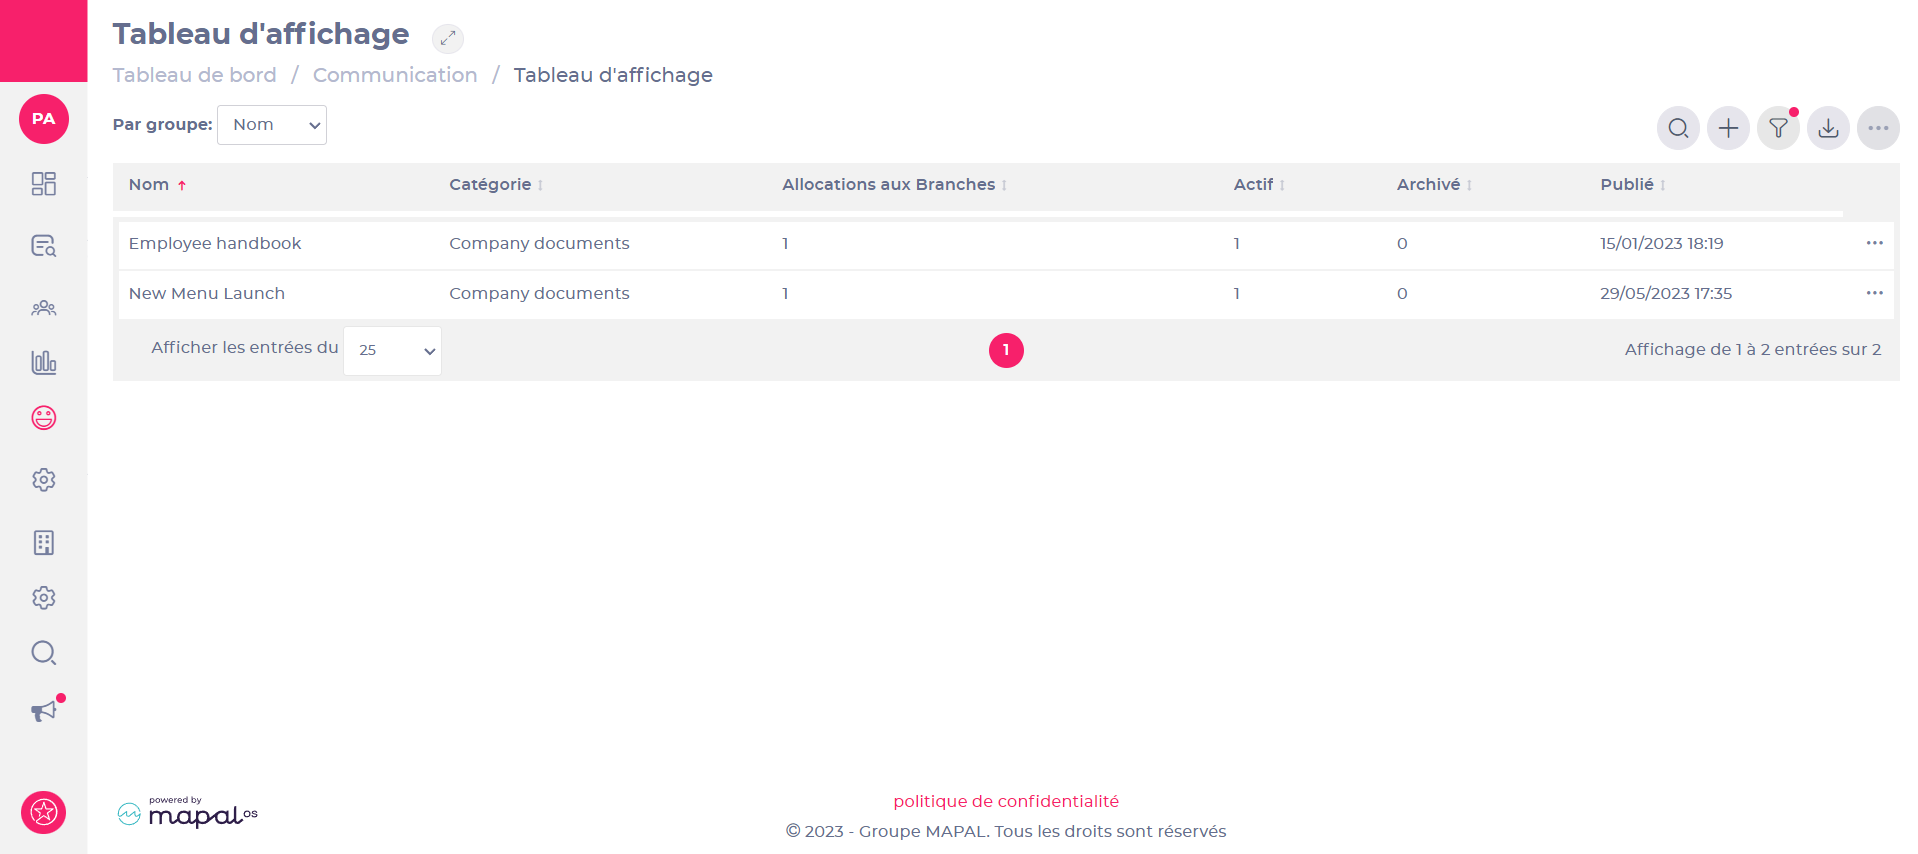Viewport: 1918px width, 854px height.
Task: Open the smiley face icon in sidebar
Action: coord(44,418)
